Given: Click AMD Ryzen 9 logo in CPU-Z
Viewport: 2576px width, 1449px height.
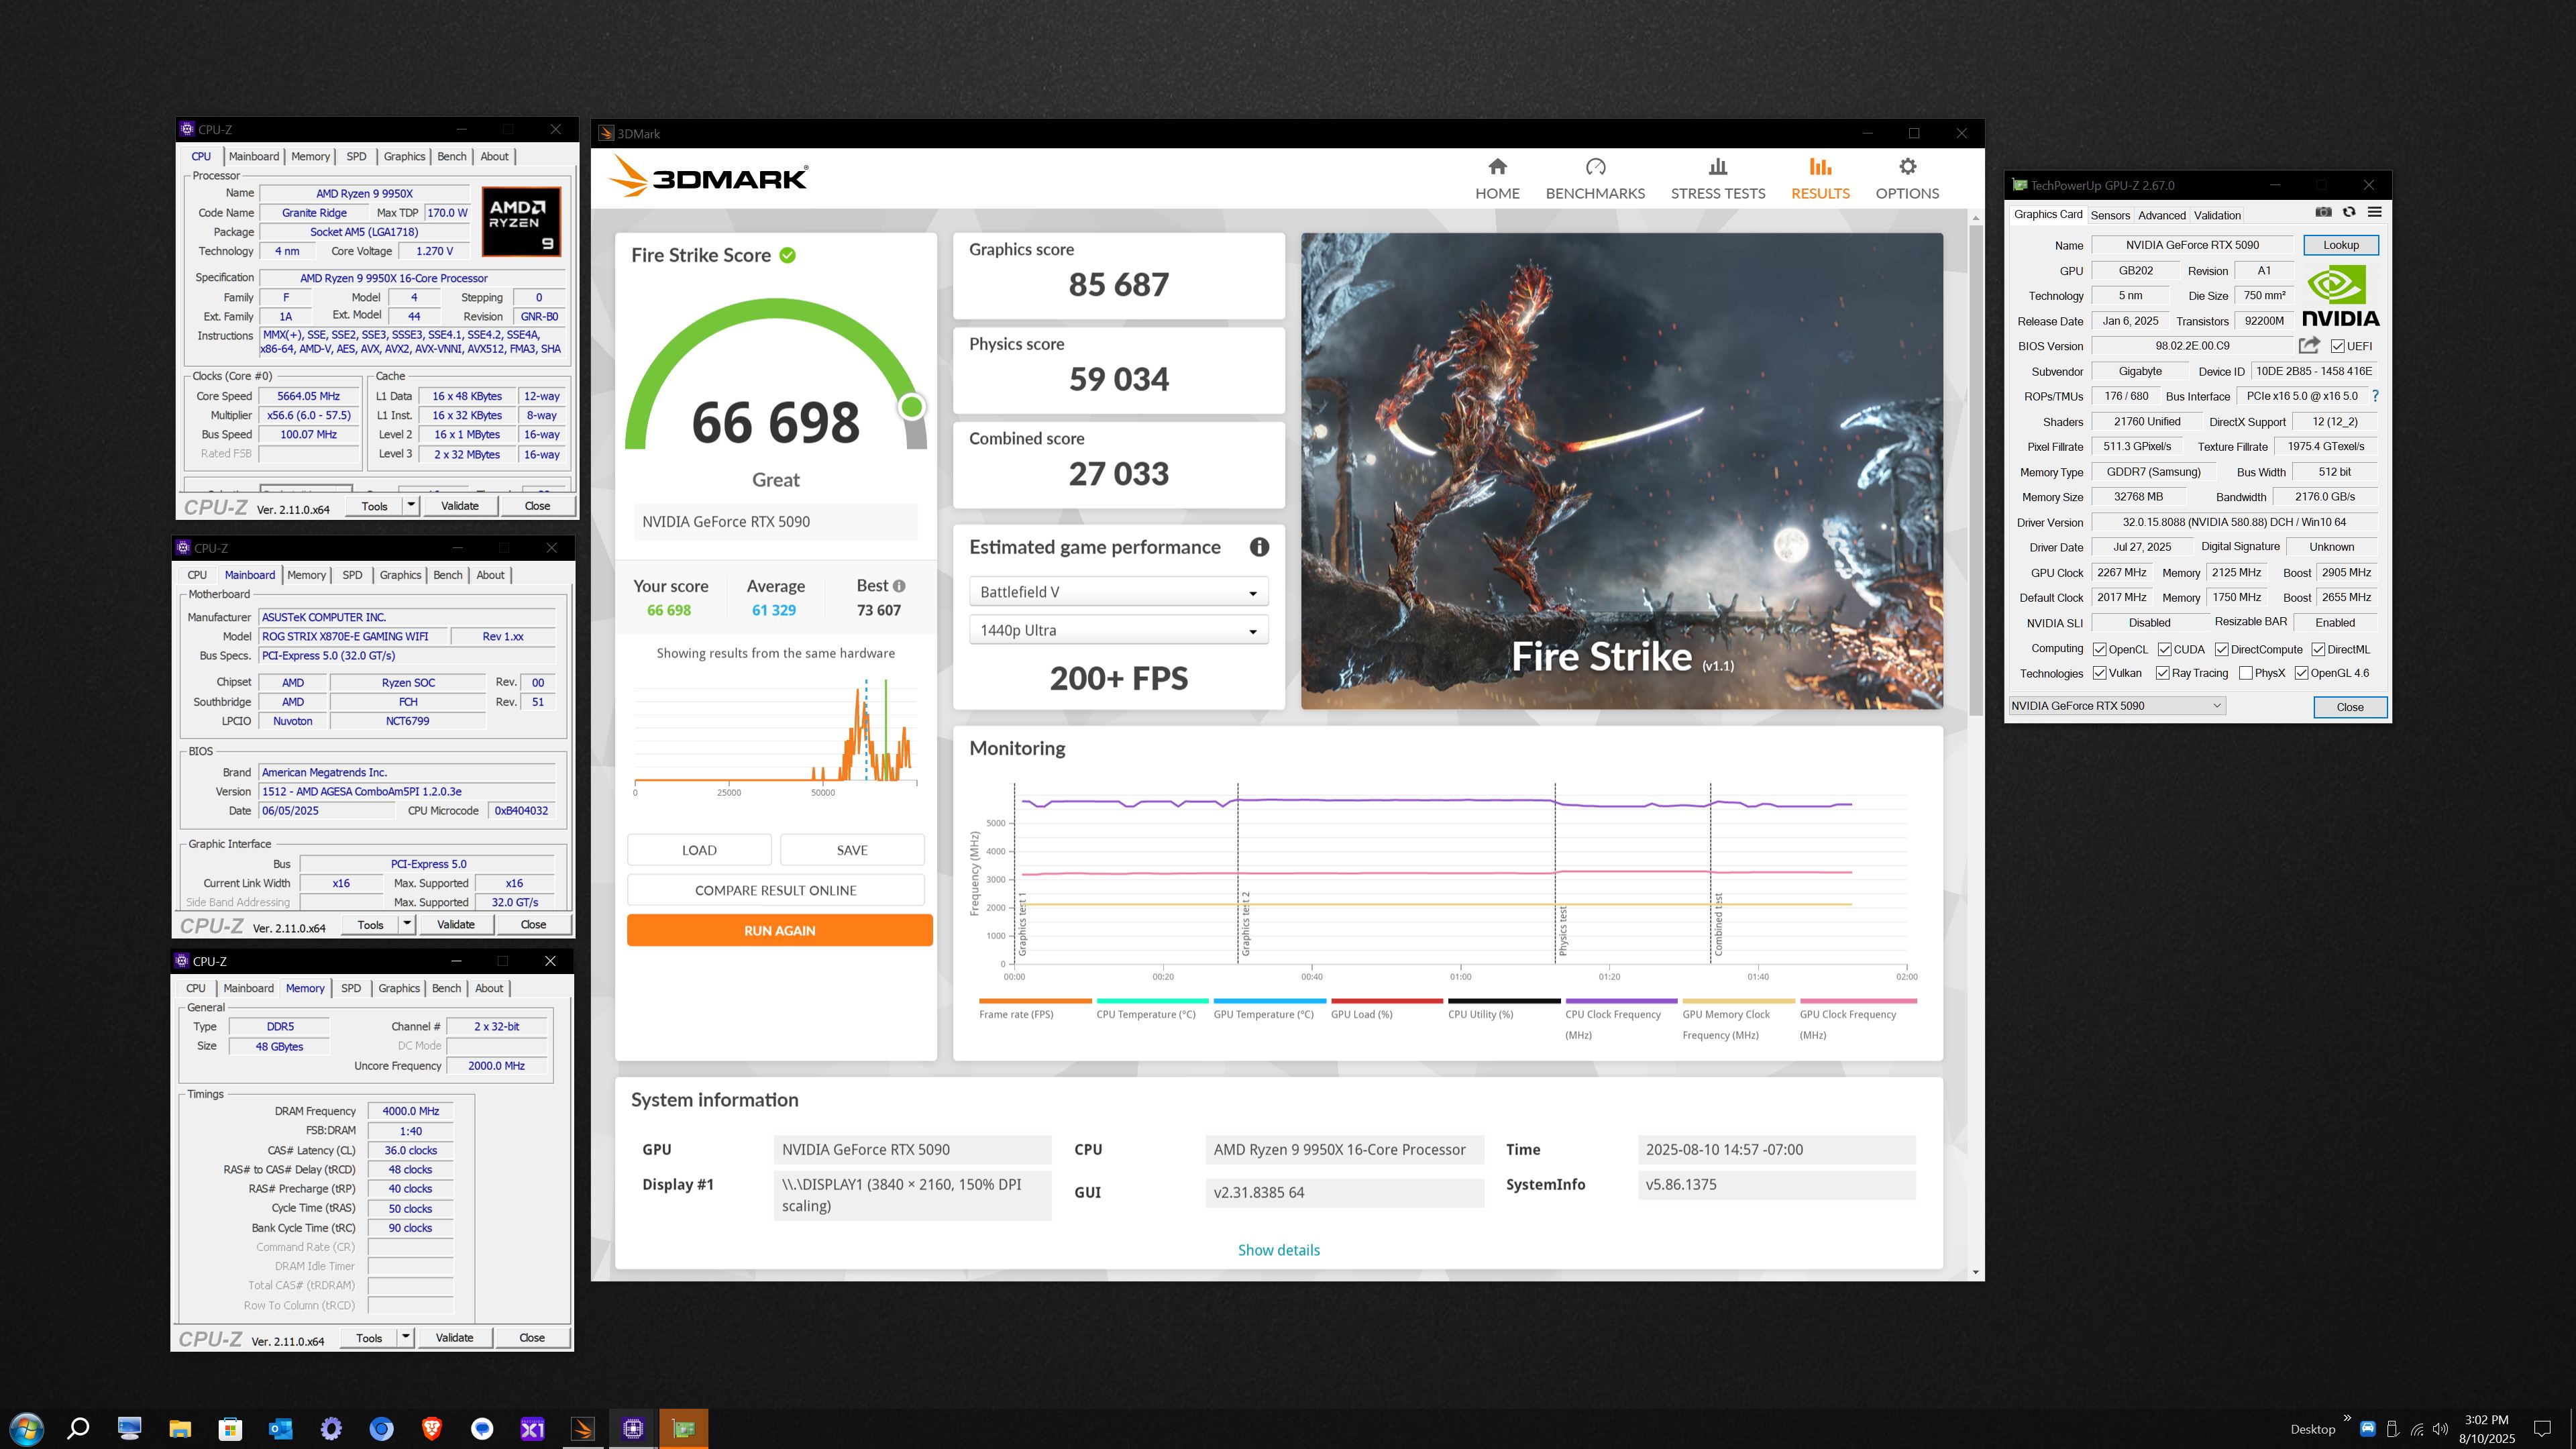Looking at the screenshot, I should coord(521,221).
